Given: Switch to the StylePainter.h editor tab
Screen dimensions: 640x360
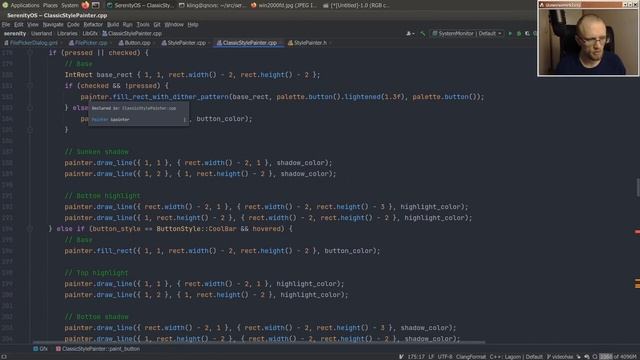Looking at the screenshot, I should 308,43.
